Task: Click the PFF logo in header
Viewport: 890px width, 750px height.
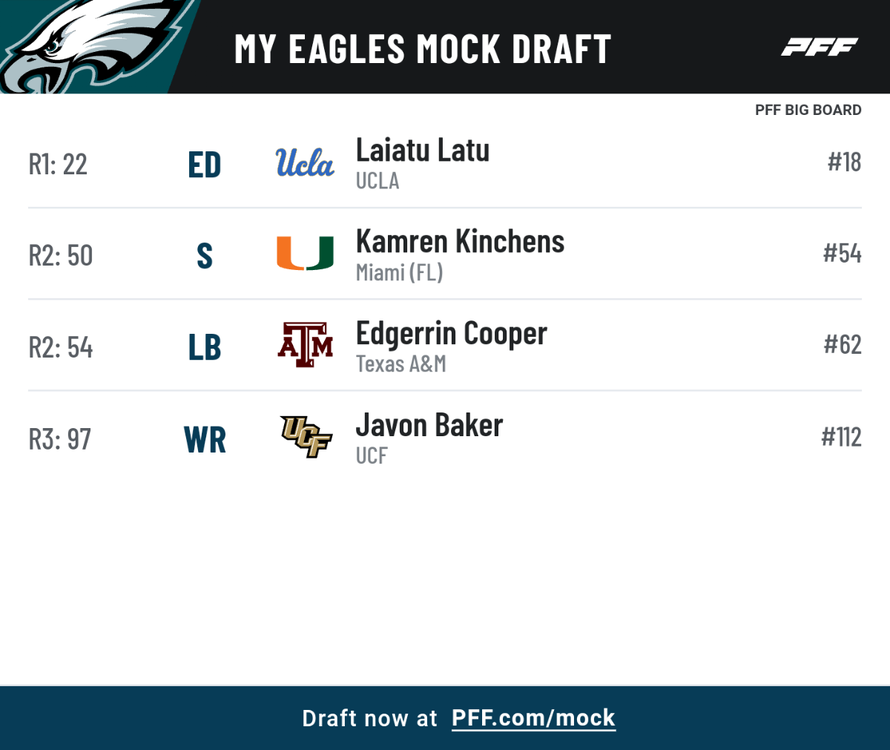Action: coord(819,47)
